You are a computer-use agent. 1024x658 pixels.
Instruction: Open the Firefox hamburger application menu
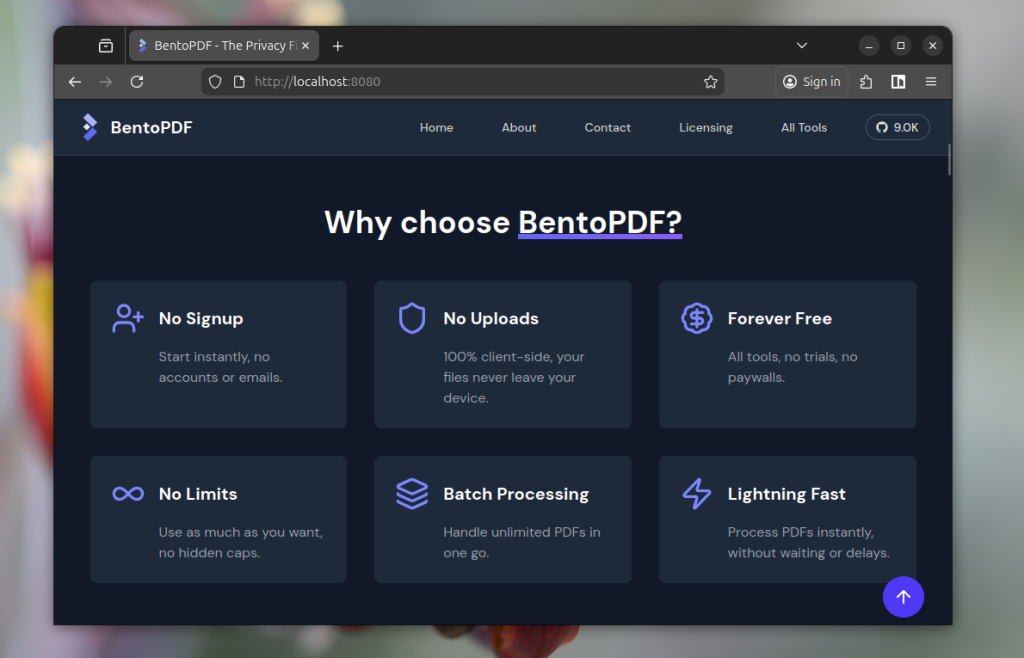930,82
